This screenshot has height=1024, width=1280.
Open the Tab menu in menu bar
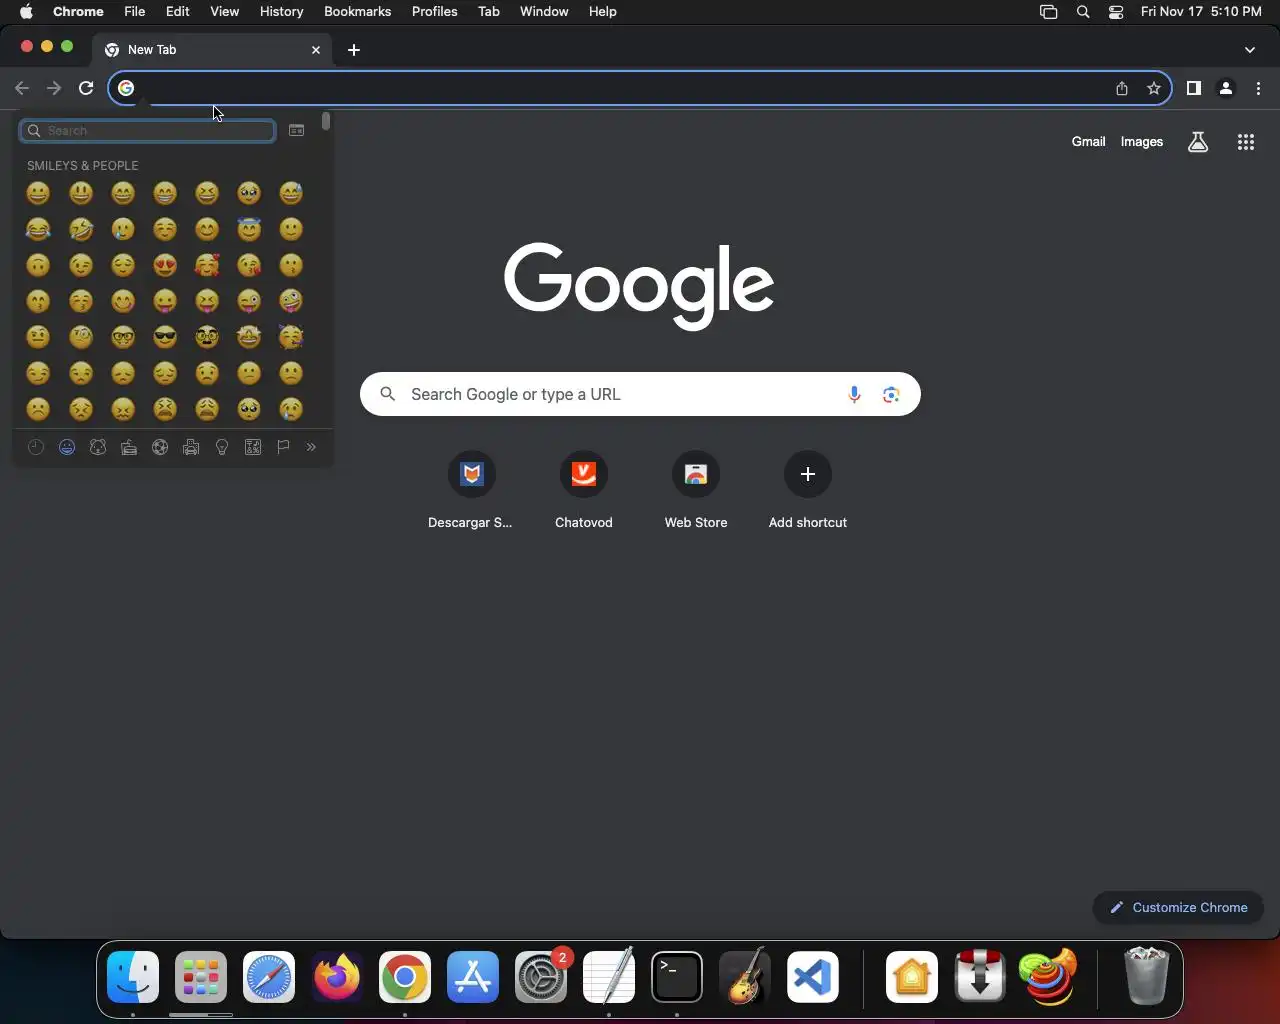pos(489,11)
